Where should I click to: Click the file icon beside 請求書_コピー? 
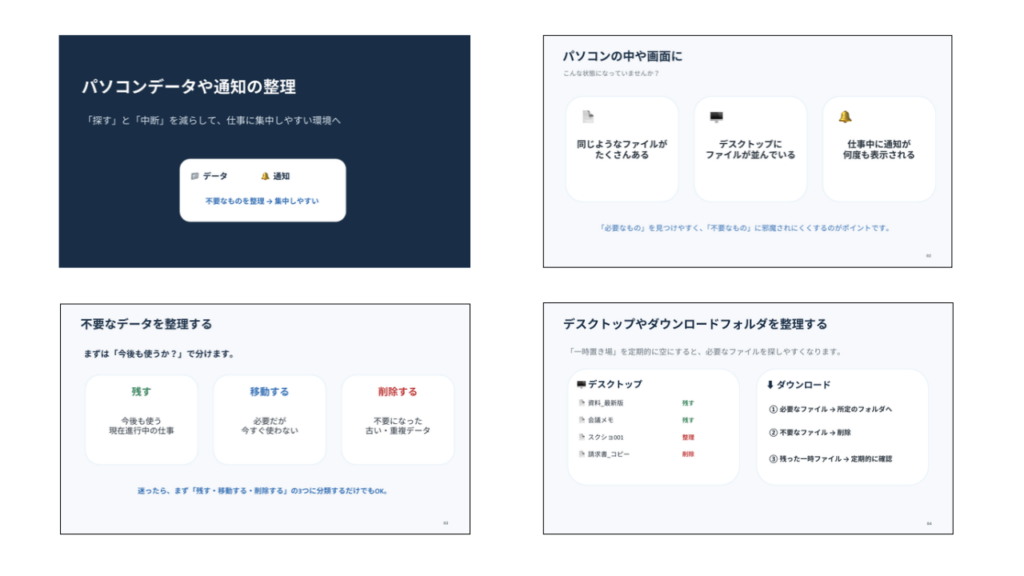tap(581, 454)
